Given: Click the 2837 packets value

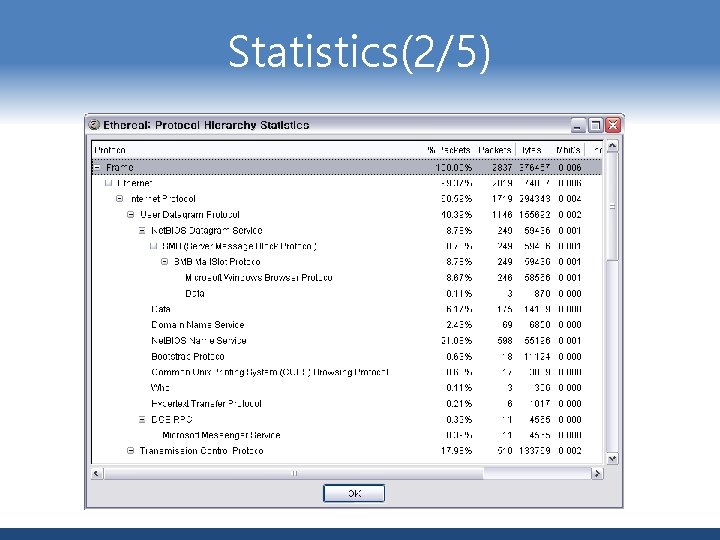Looking at the screenshot, I should click(502, 168).
